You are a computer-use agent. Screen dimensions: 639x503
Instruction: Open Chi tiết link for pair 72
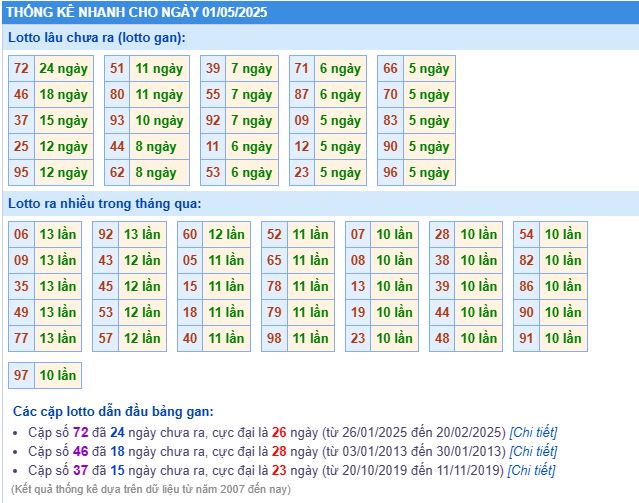(533, 432)
